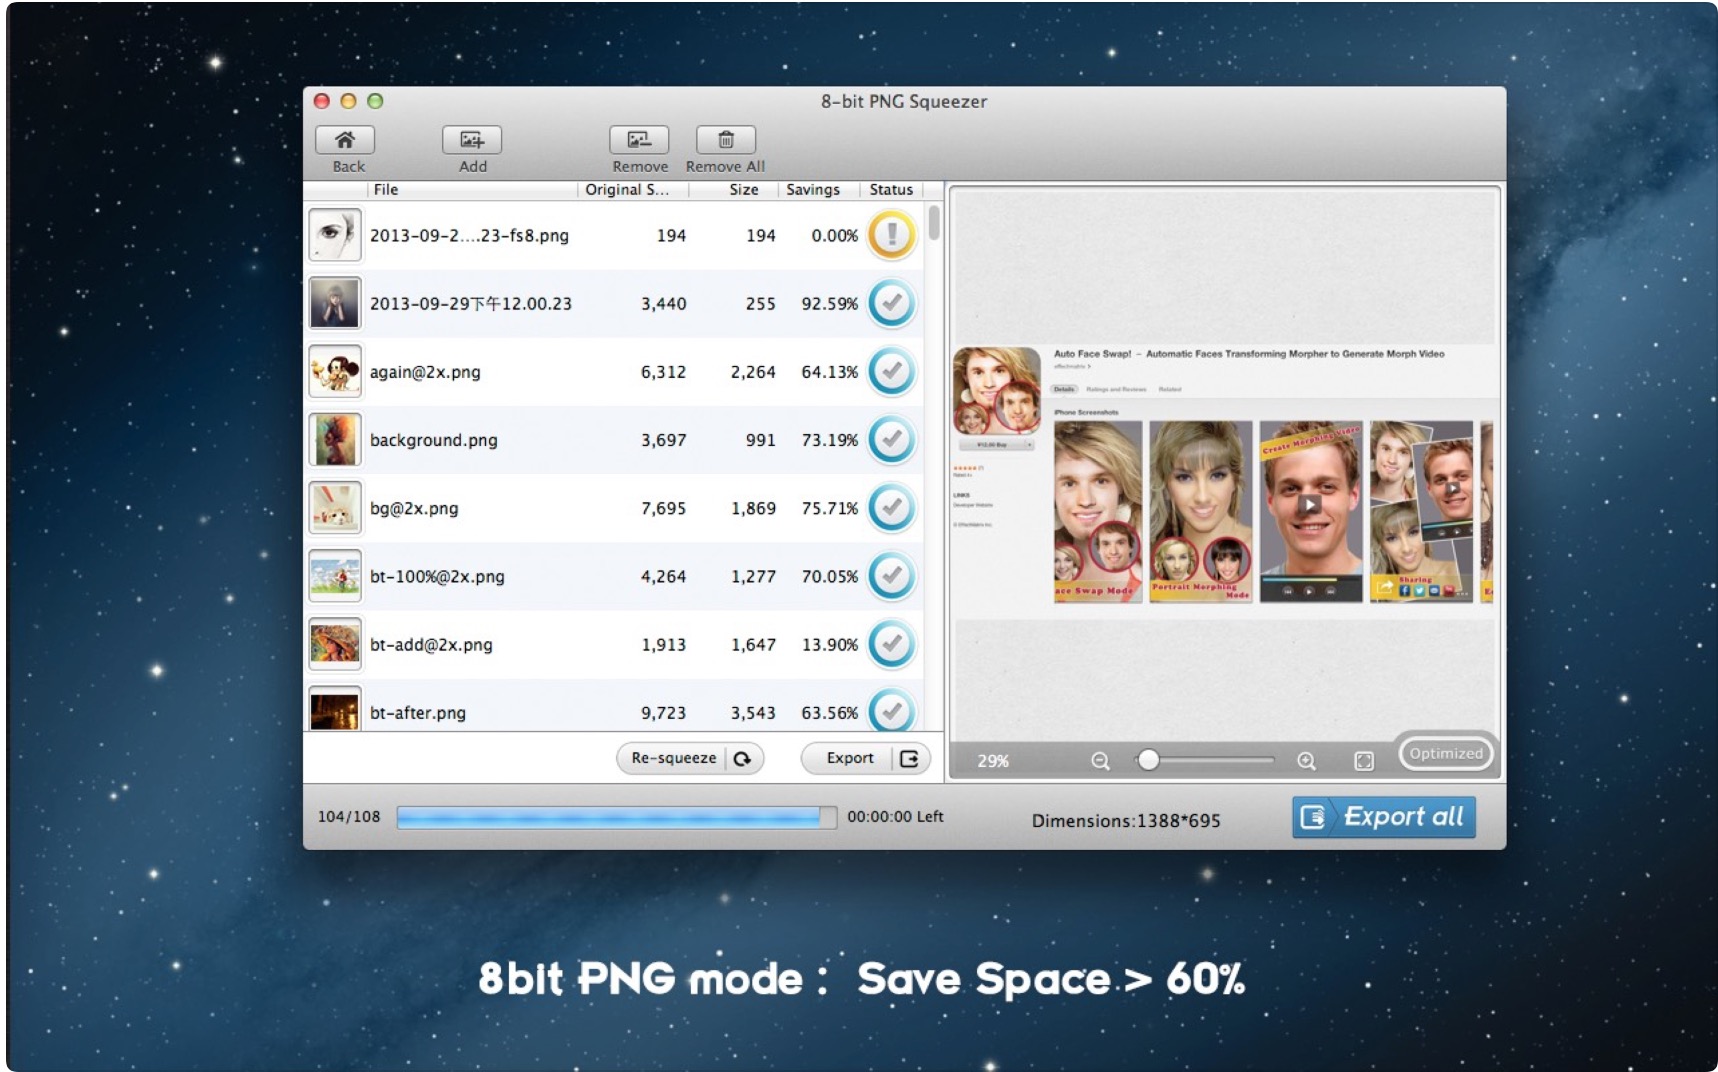Screen dimensions: 1718x1072
Task: Sort list by Savings column
Action: click(812, 190)
